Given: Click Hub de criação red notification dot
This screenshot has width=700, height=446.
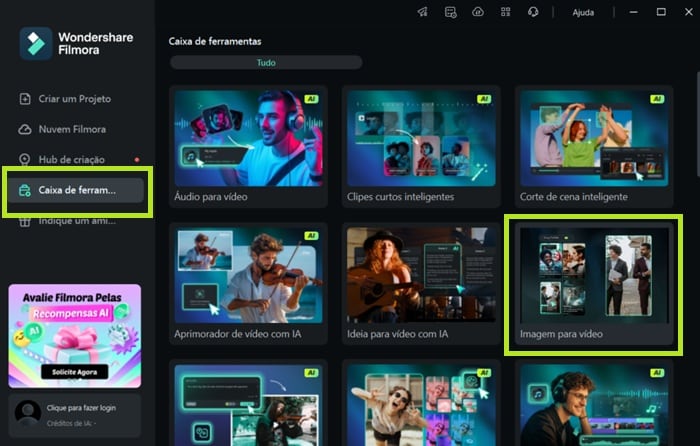Looking at the screenshot, I should coord(137,159).
